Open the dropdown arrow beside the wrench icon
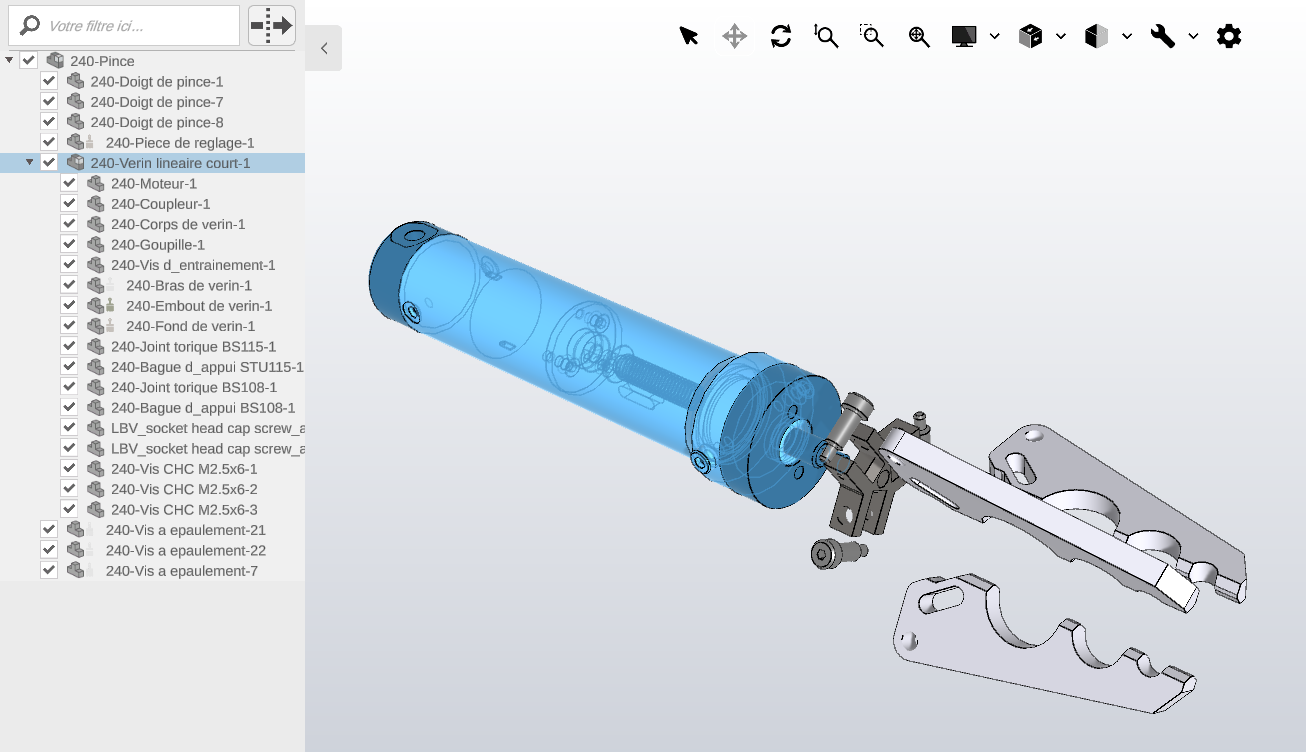Image resolution: width=1306 pixels, height=752 pixels. [1193, 37]
